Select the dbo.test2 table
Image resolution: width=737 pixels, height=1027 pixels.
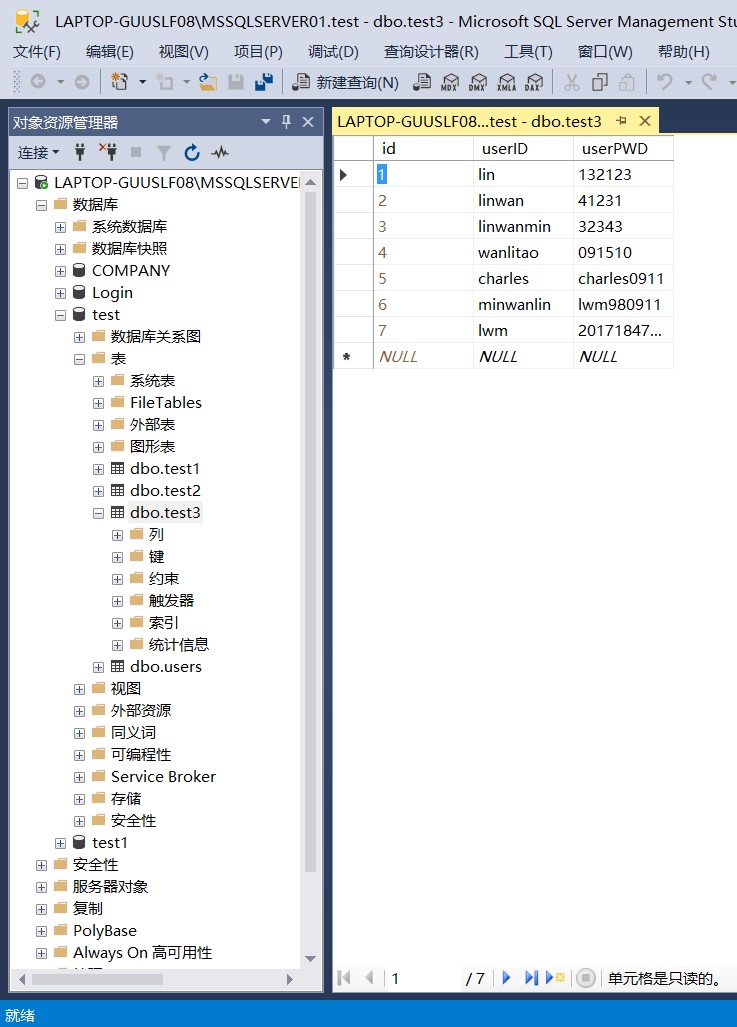point(165,491)
